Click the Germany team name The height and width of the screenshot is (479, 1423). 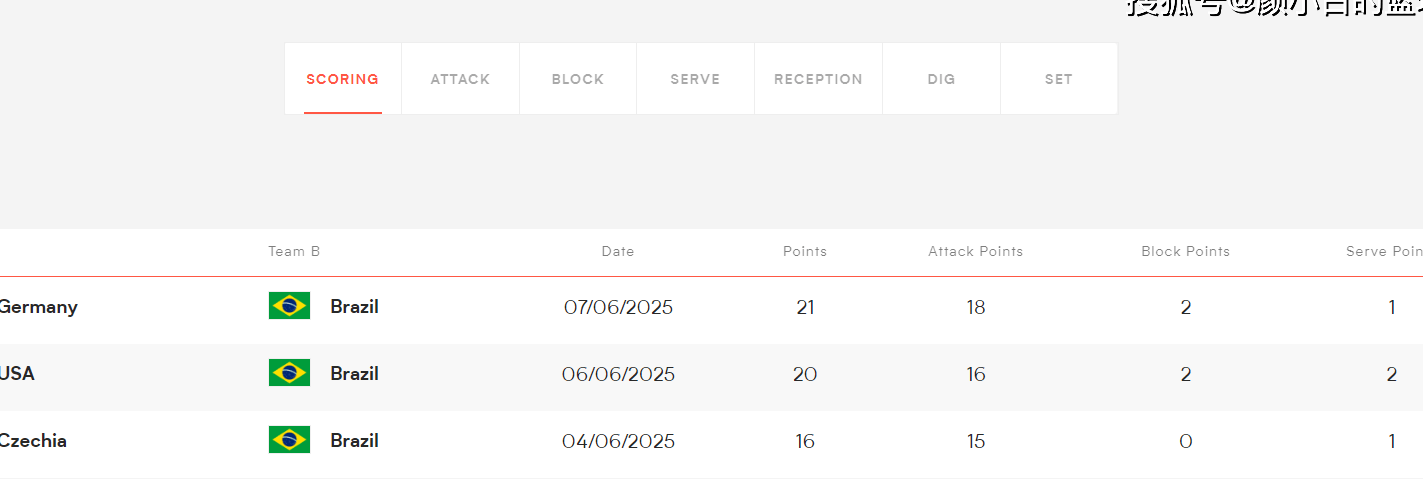pyautogui.click(x=38, y=307)
